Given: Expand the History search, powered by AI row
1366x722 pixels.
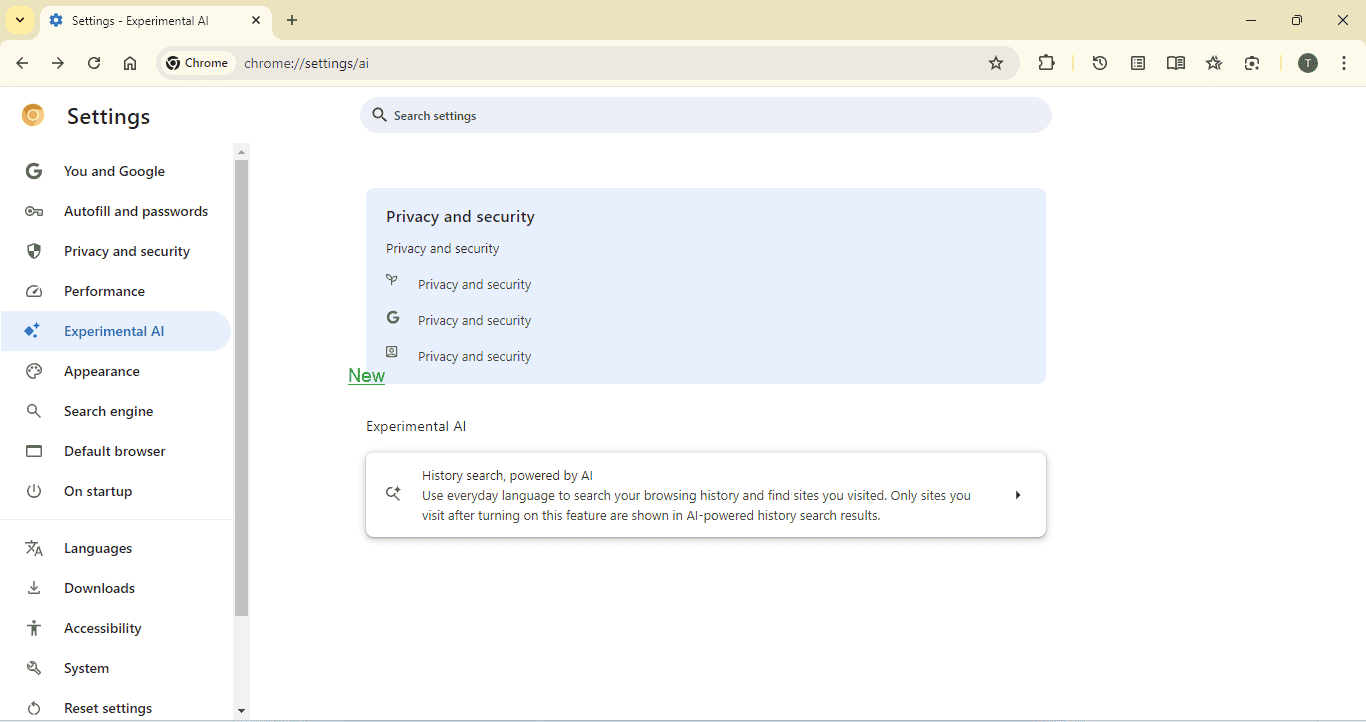Looking at the screenshot, I should [706, 495].
